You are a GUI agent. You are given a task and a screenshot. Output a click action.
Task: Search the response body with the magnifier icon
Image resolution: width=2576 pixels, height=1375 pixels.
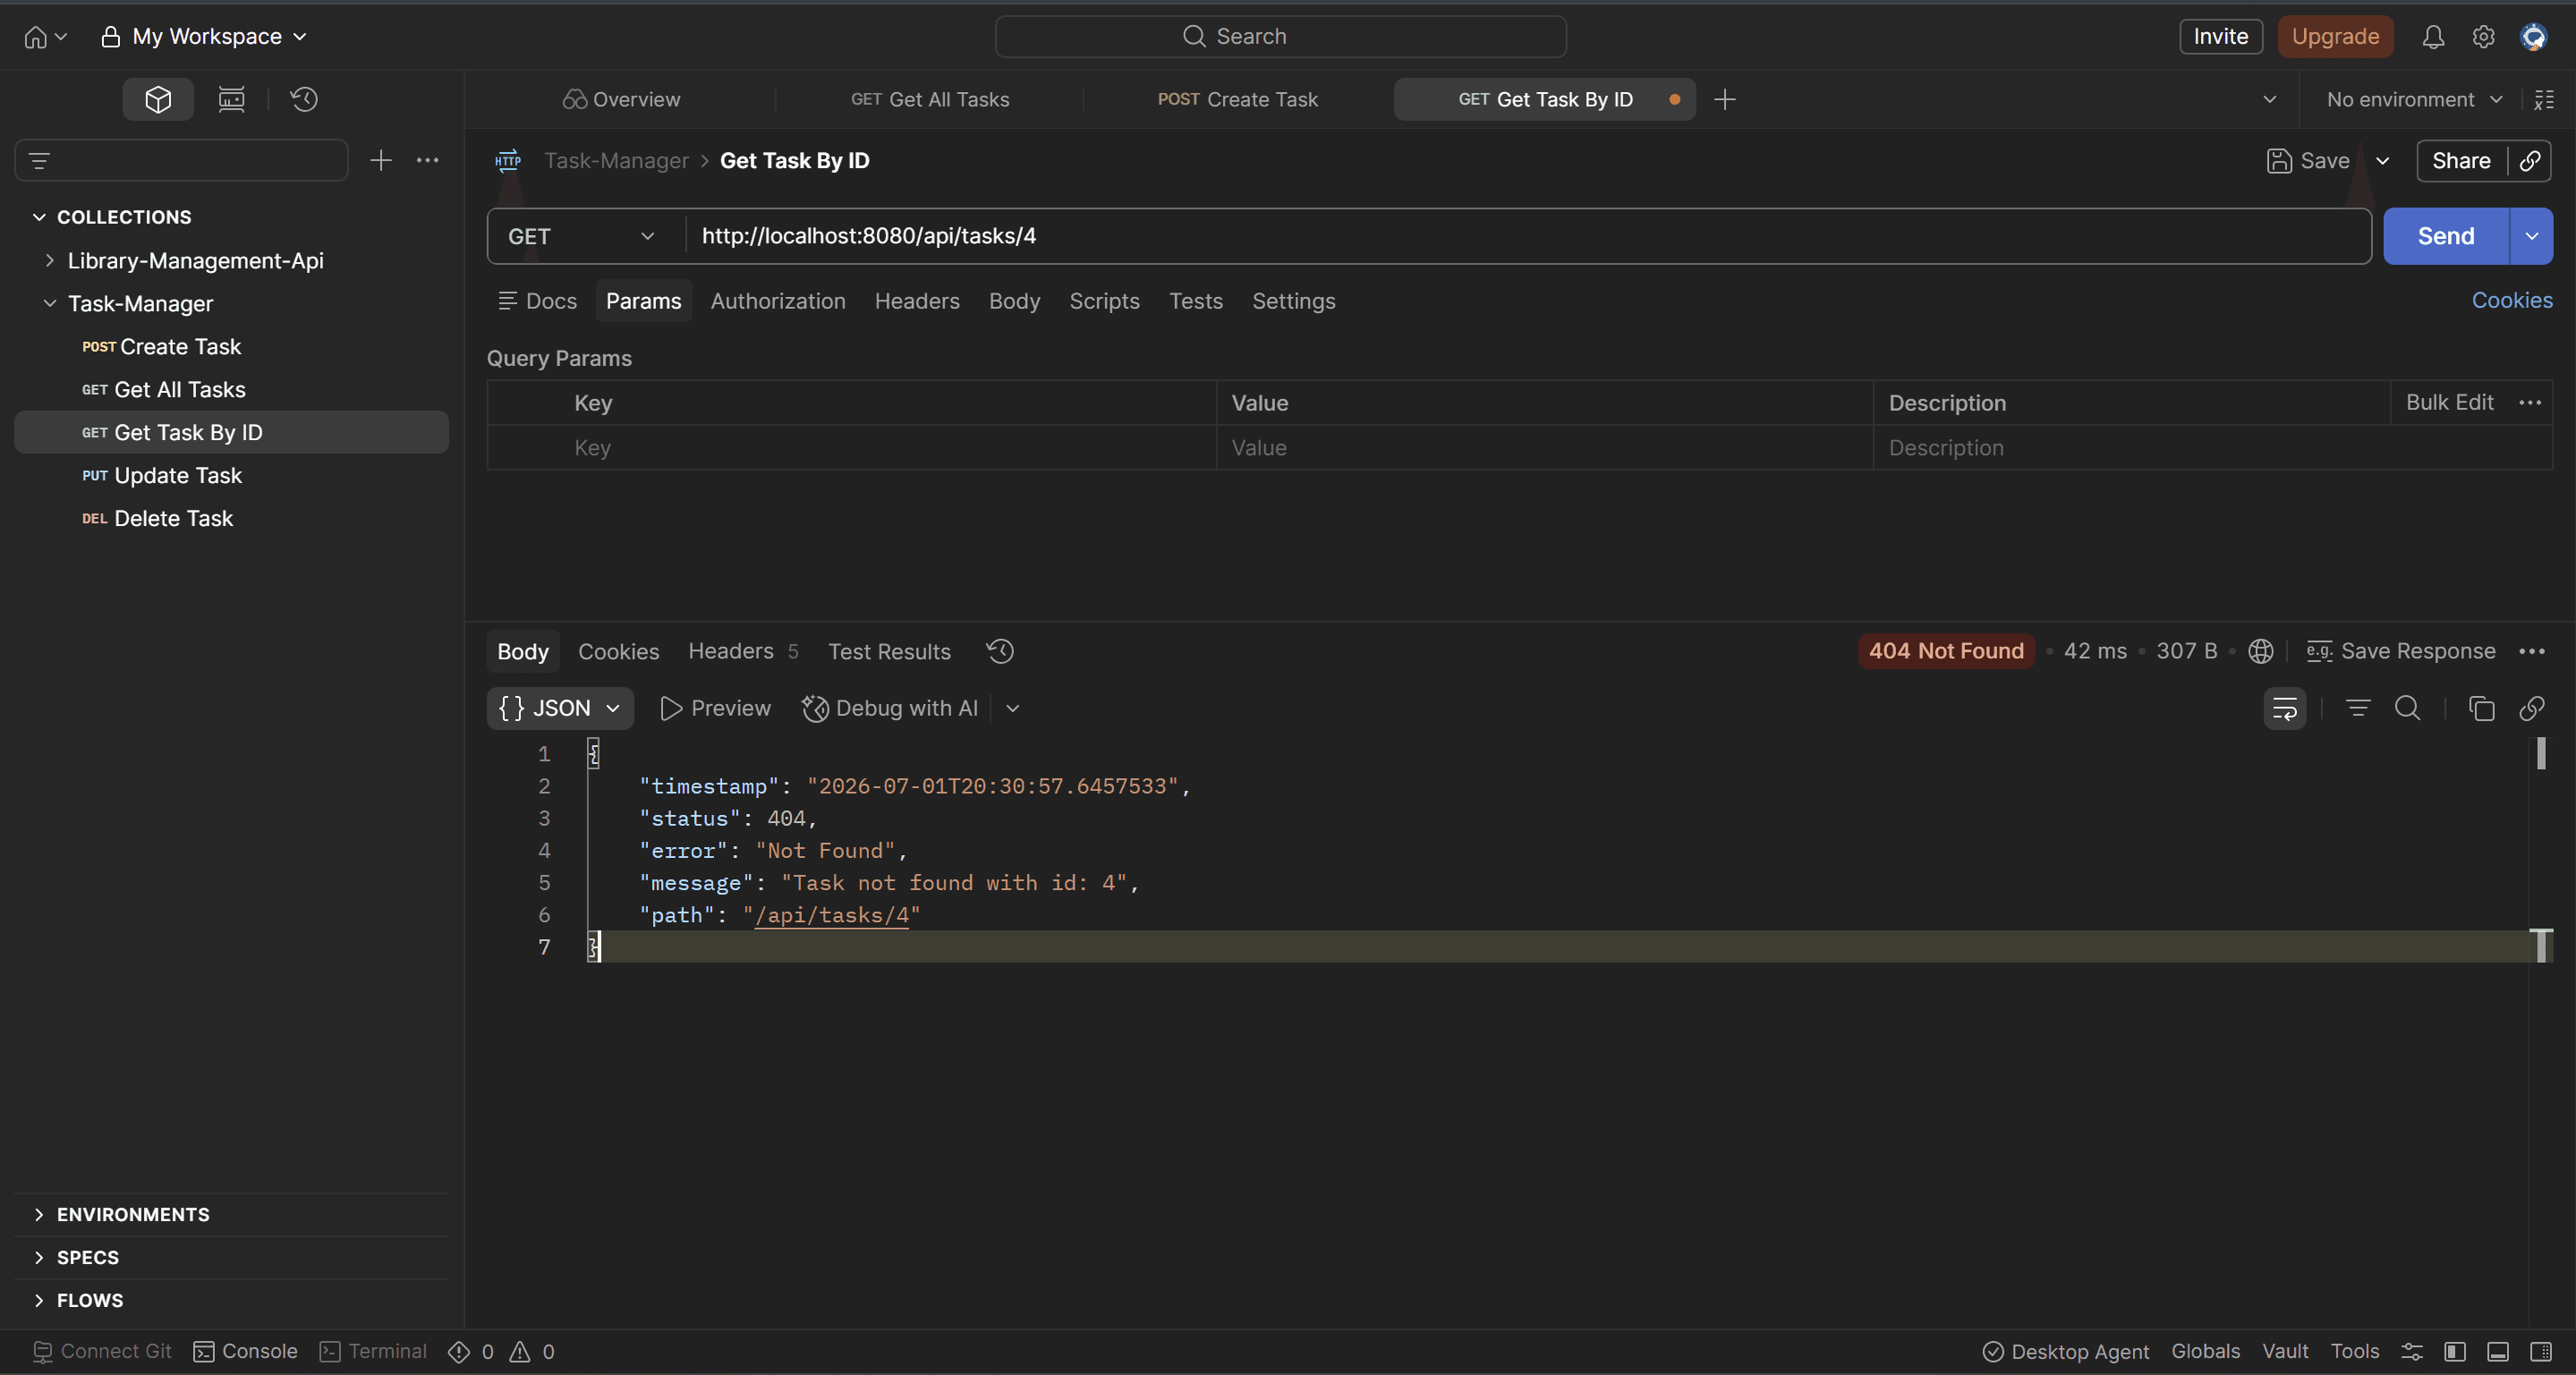2407,708
